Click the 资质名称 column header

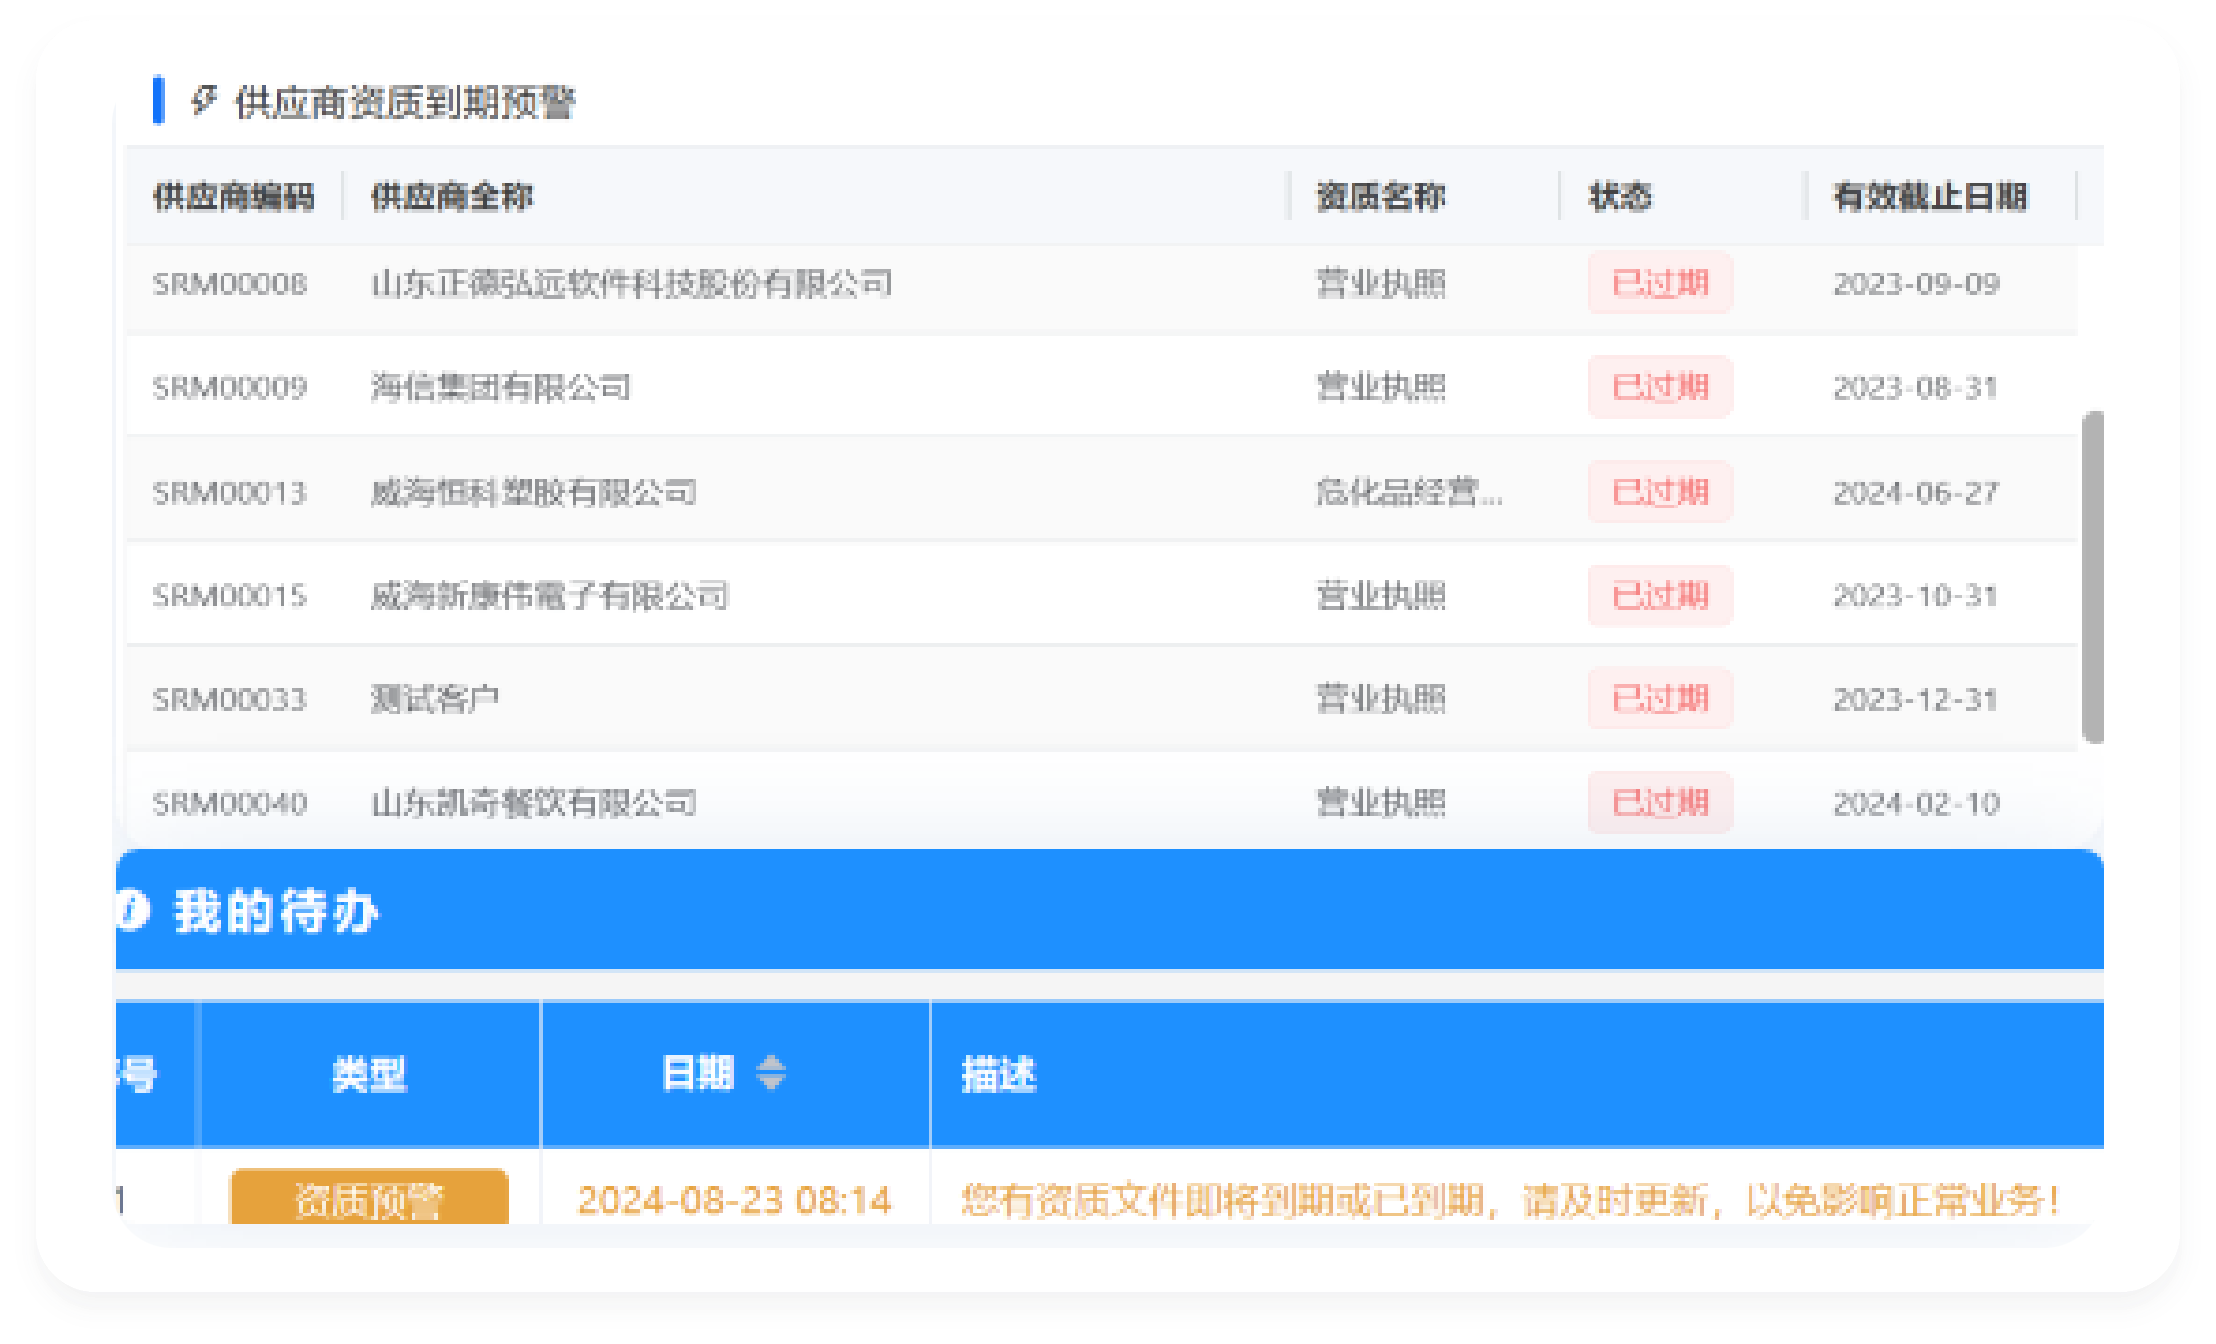(1380, 197)
